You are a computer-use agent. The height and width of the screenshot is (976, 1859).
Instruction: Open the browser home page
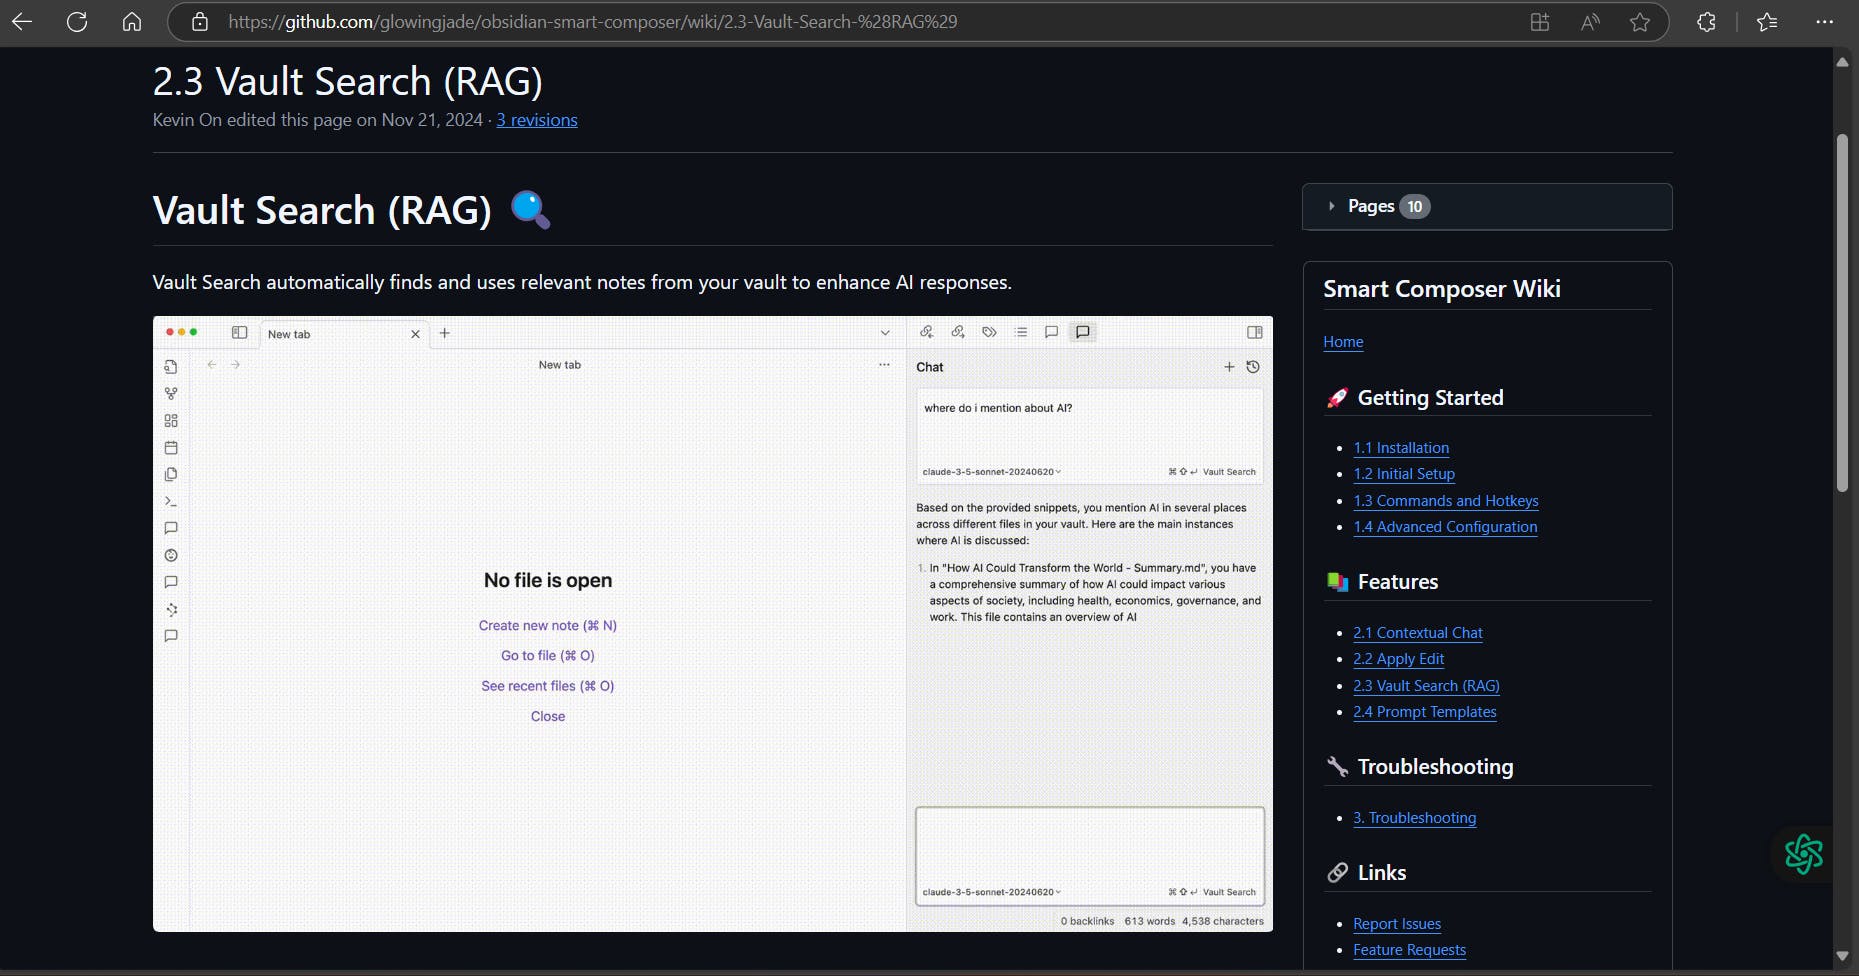pos(132,22)
